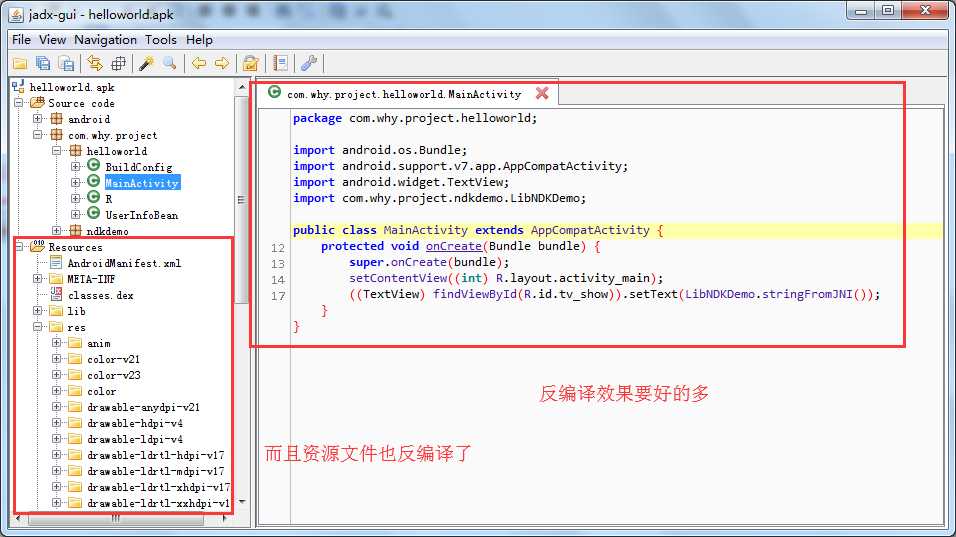
Task: Click the Sync with editor arrows icon
Action: (x=95, y=63)
